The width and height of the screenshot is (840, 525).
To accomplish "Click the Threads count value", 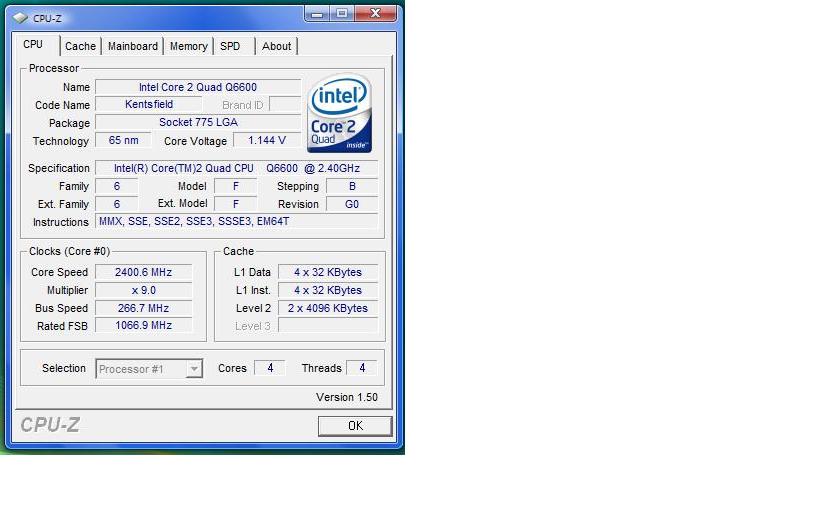I will [362, 368].
